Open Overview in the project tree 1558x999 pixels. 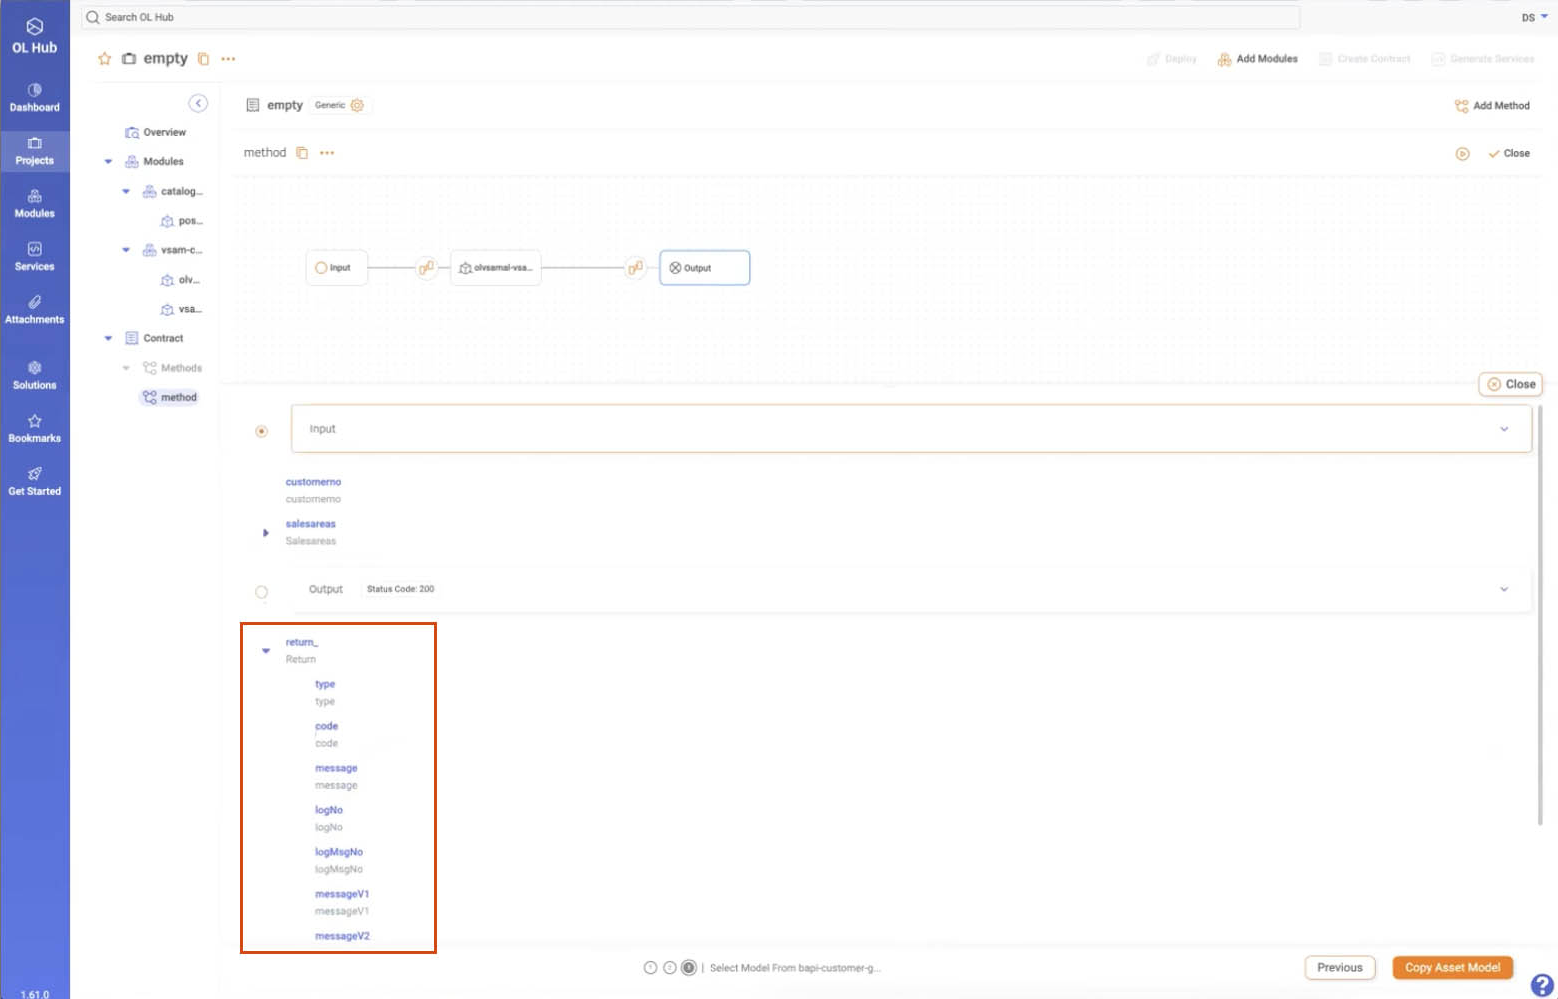(x=155, y=132)
